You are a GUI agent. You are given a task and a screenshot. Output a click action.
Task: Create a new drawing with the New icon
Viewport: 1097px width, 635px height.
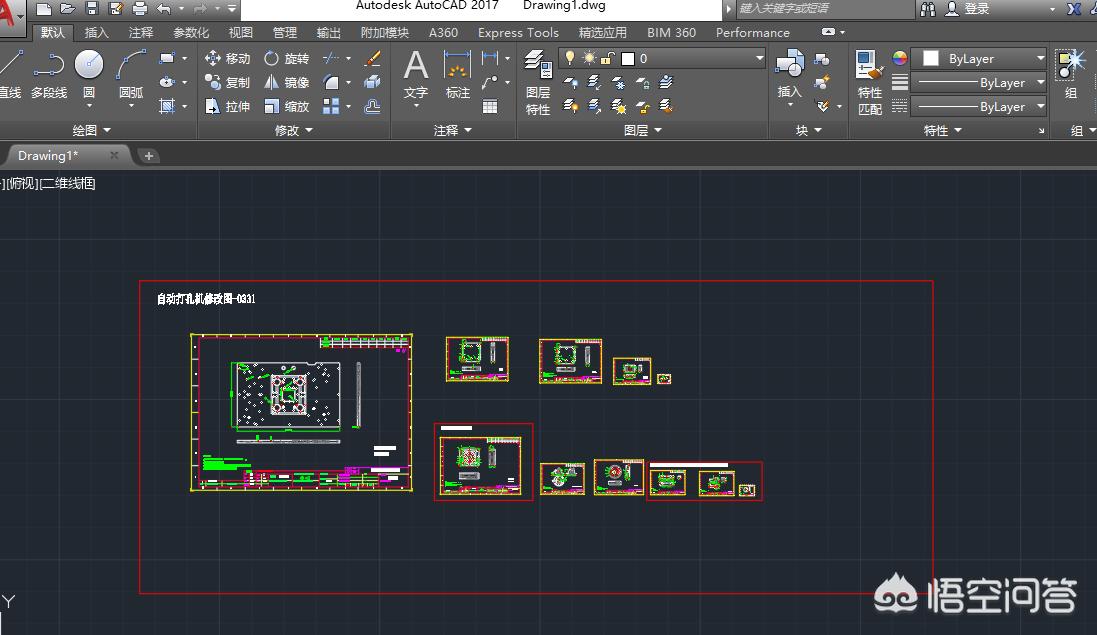pyautogui.click(x=44, y=8)
